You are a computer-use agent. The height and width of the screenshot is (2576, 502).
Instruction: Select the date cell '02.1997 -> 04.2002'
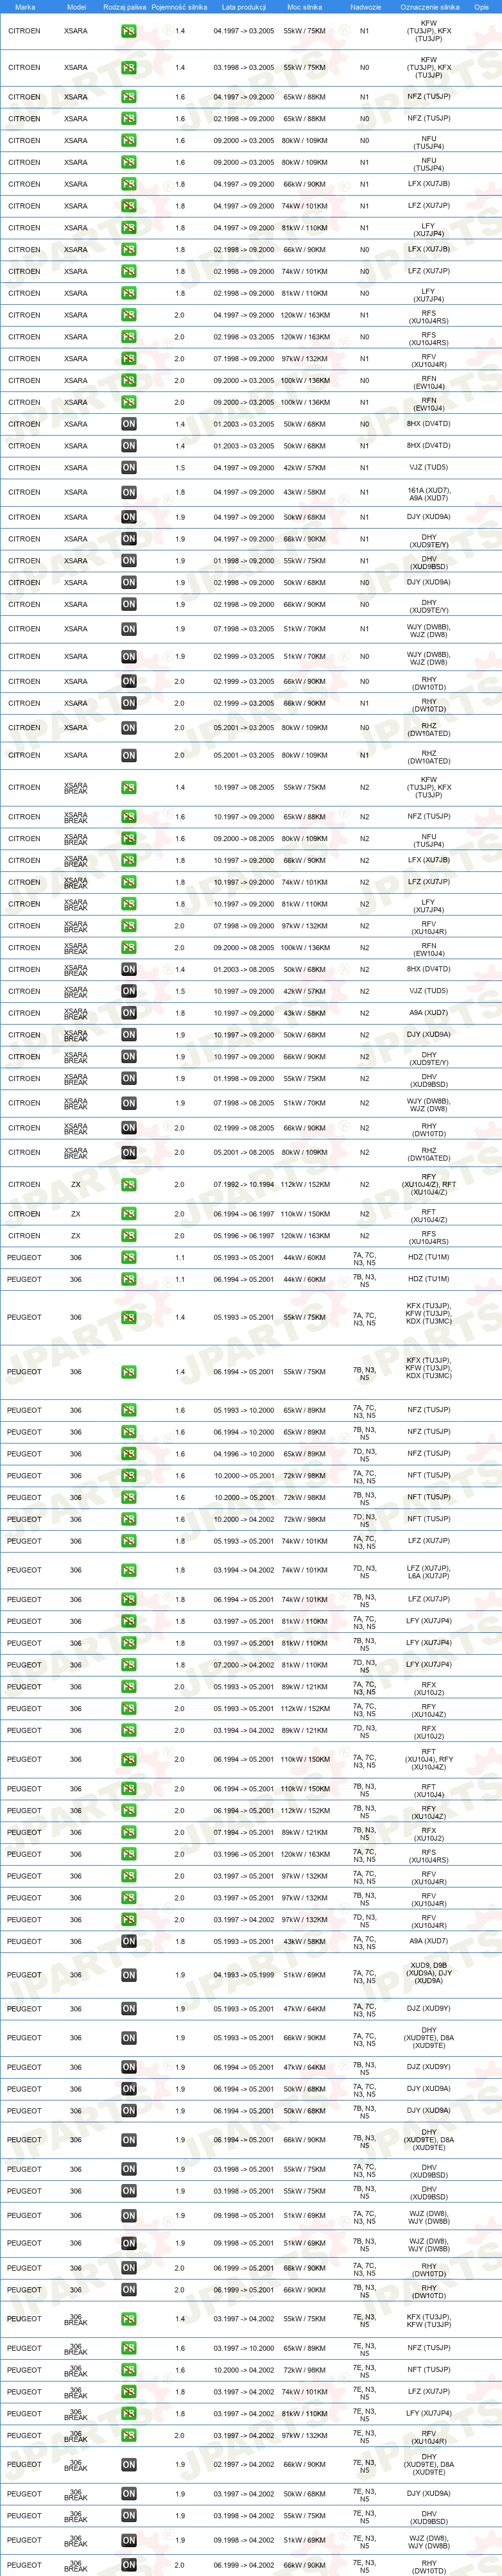244,2464
